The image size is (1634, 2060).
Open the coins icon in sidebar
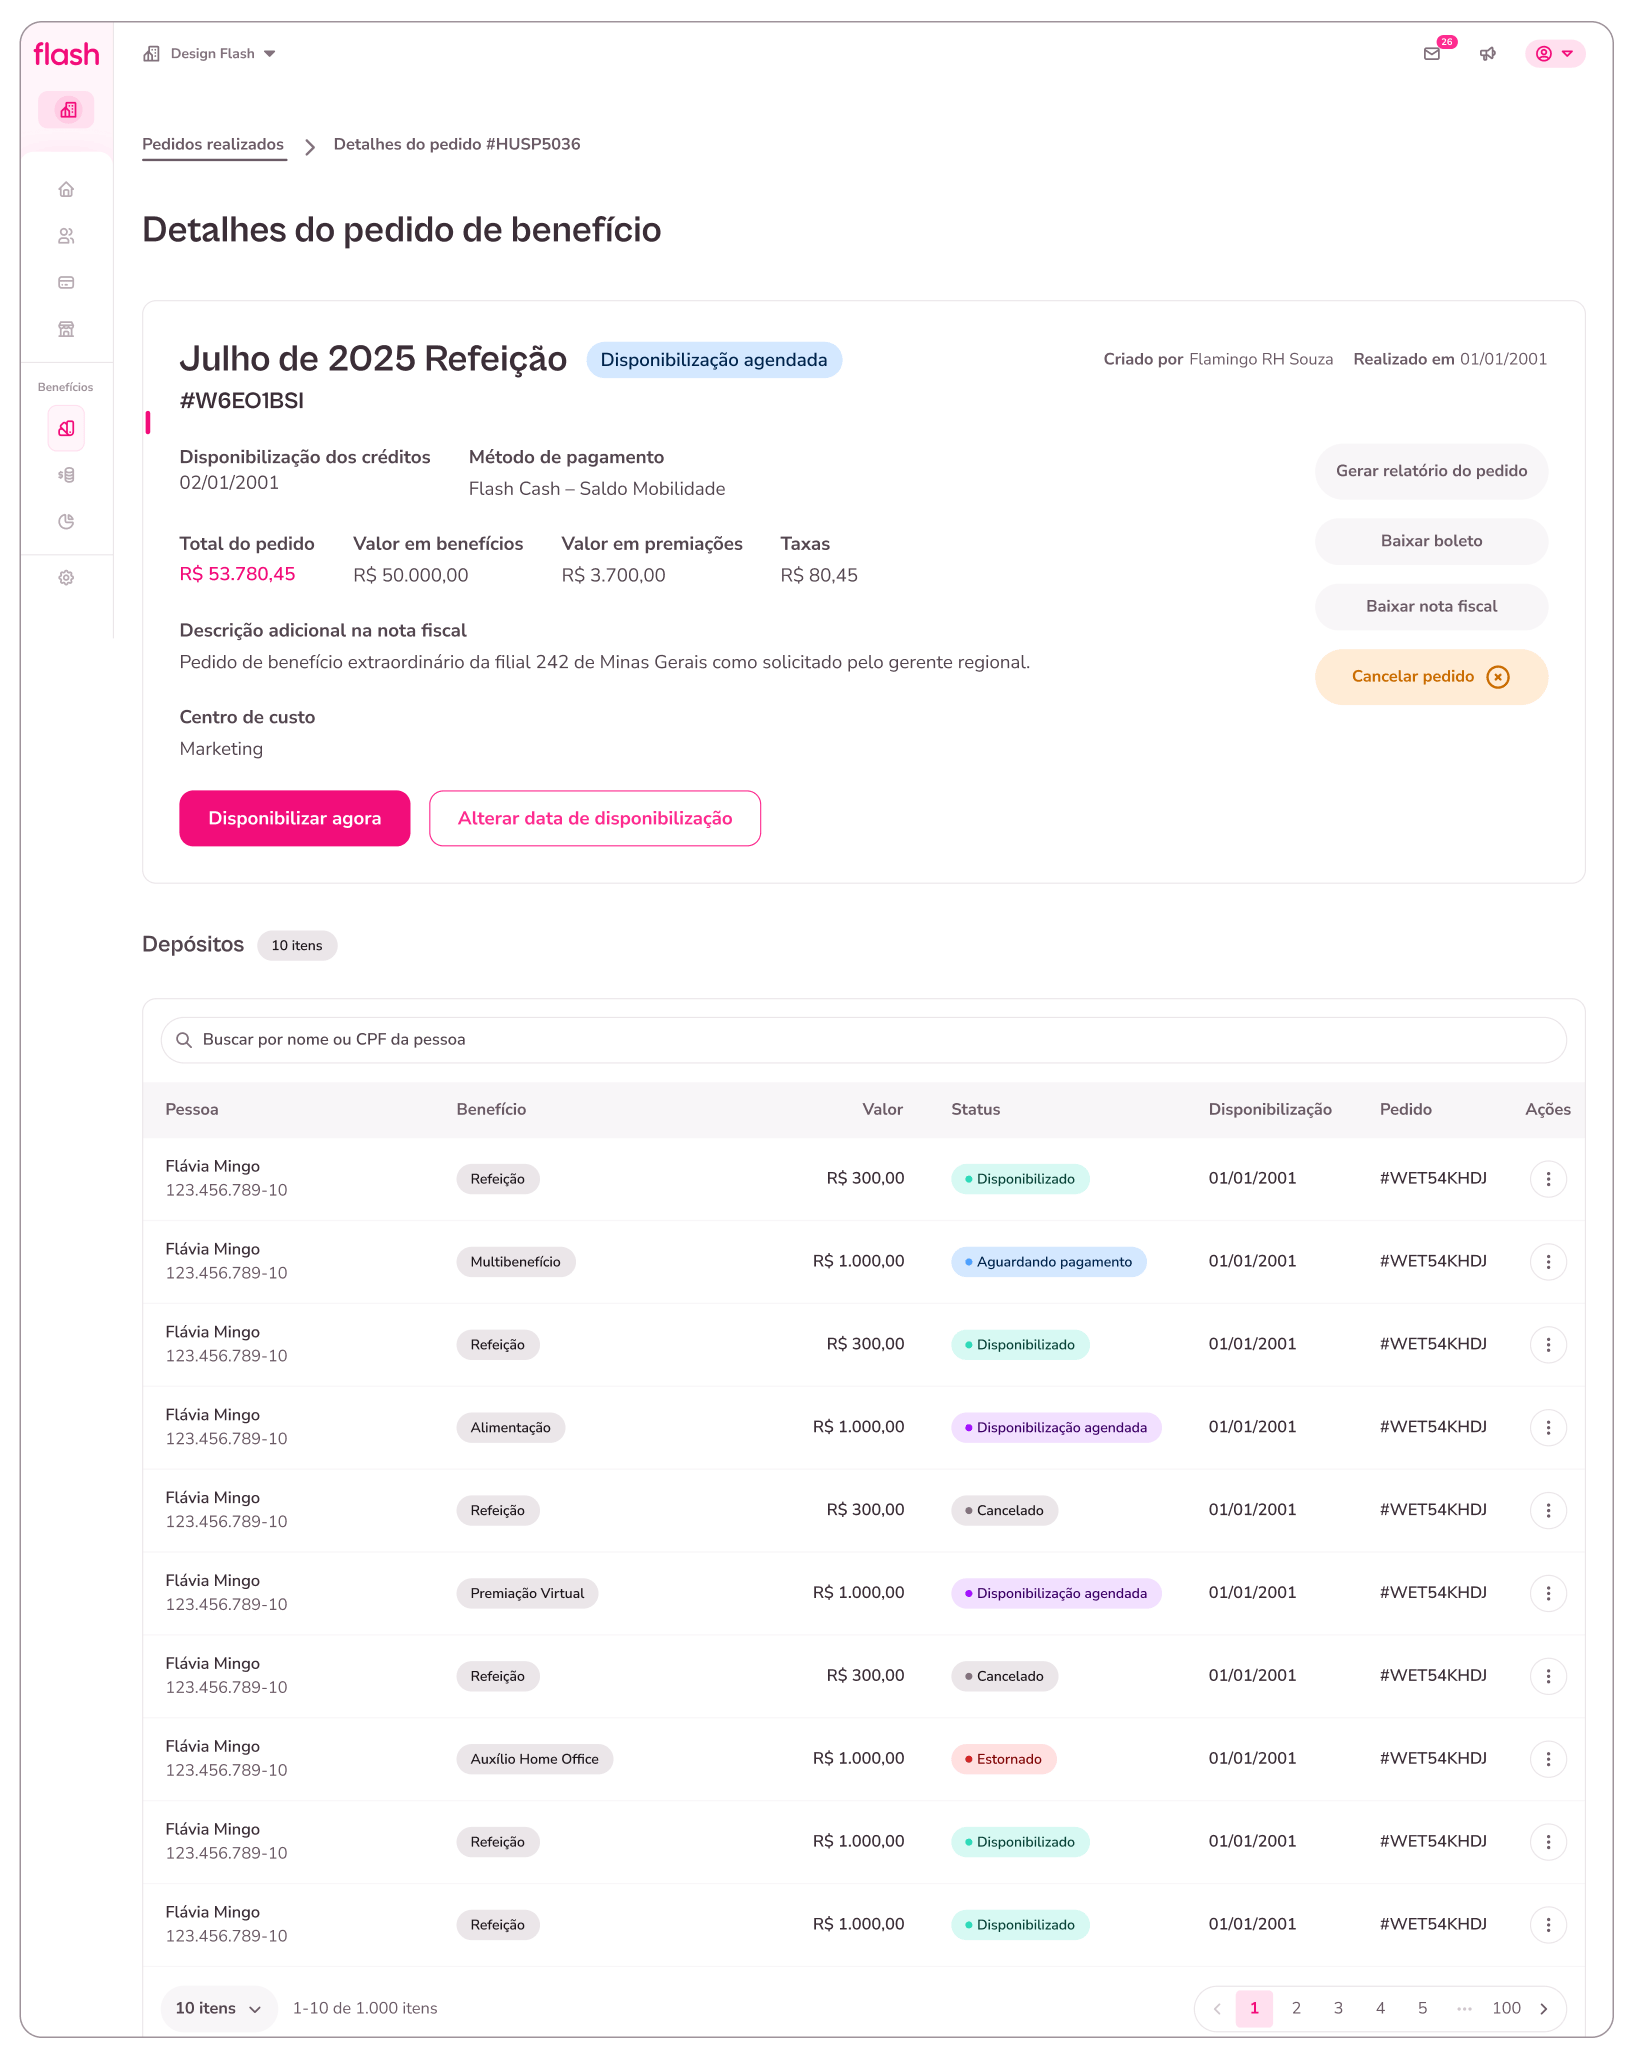pyautogui.click(x=66, y=475)
